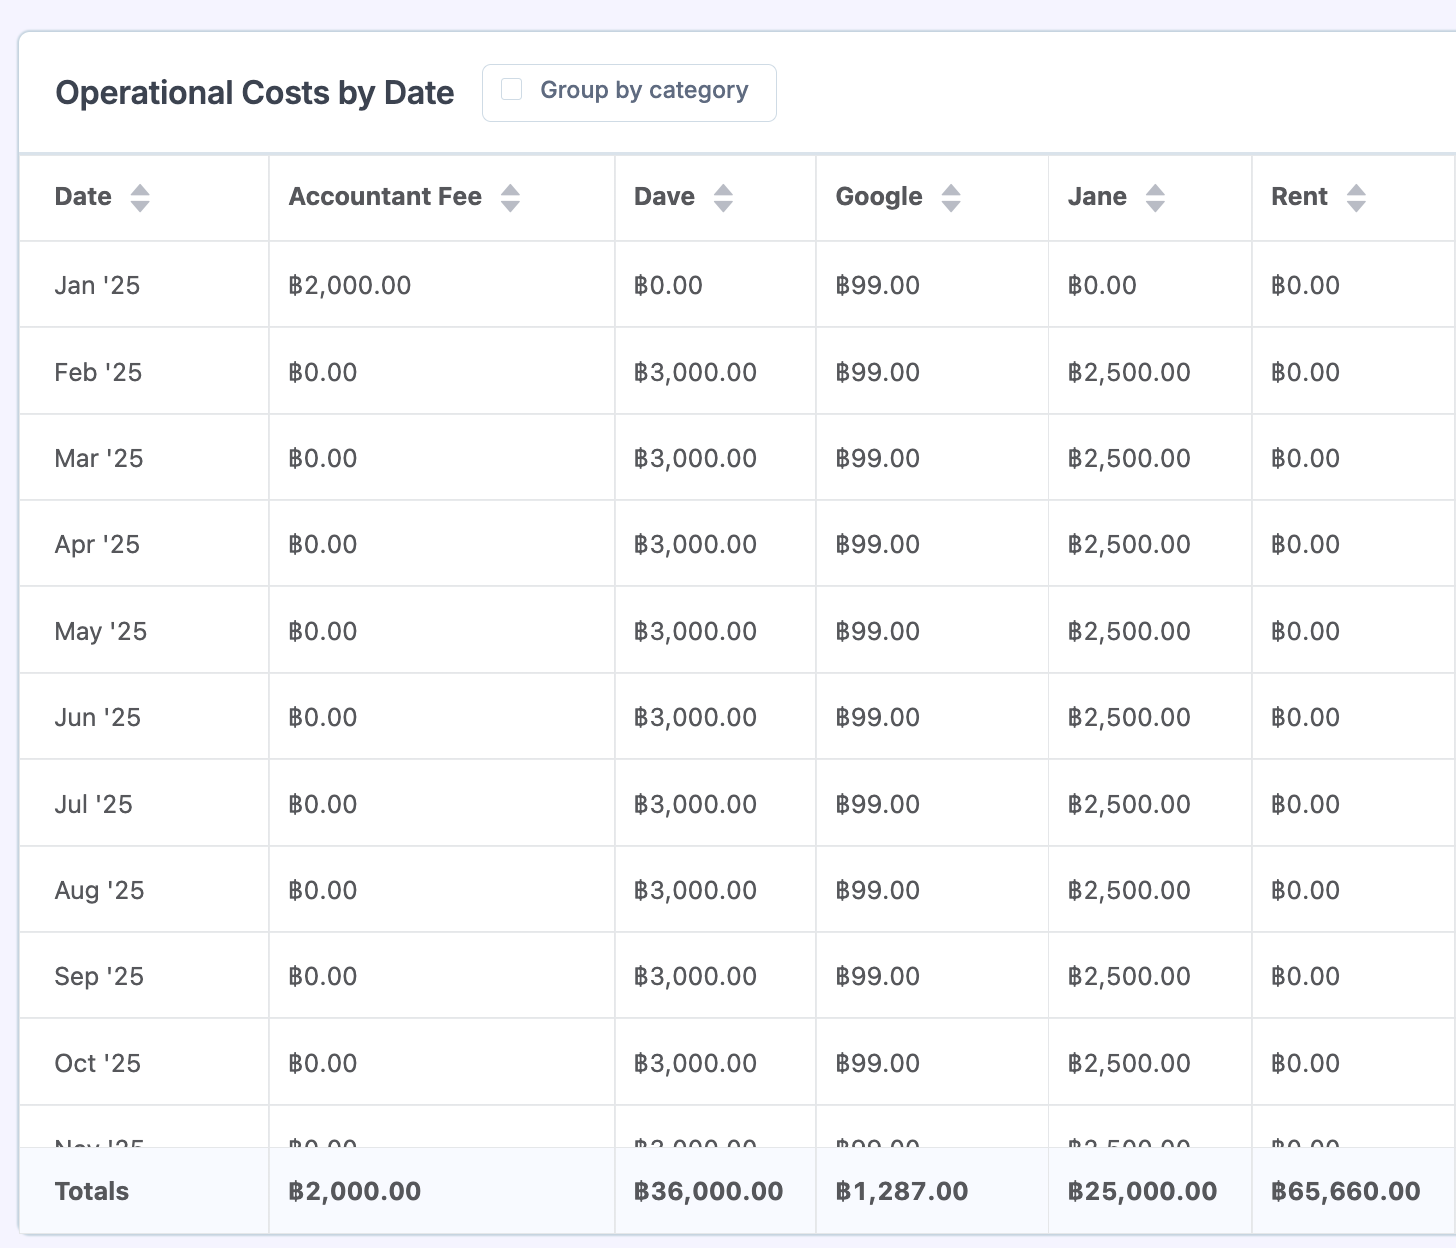Select the Rent column header text
The width and height of the screenshot is (1456, 1248).
[x=1299, y=197]
